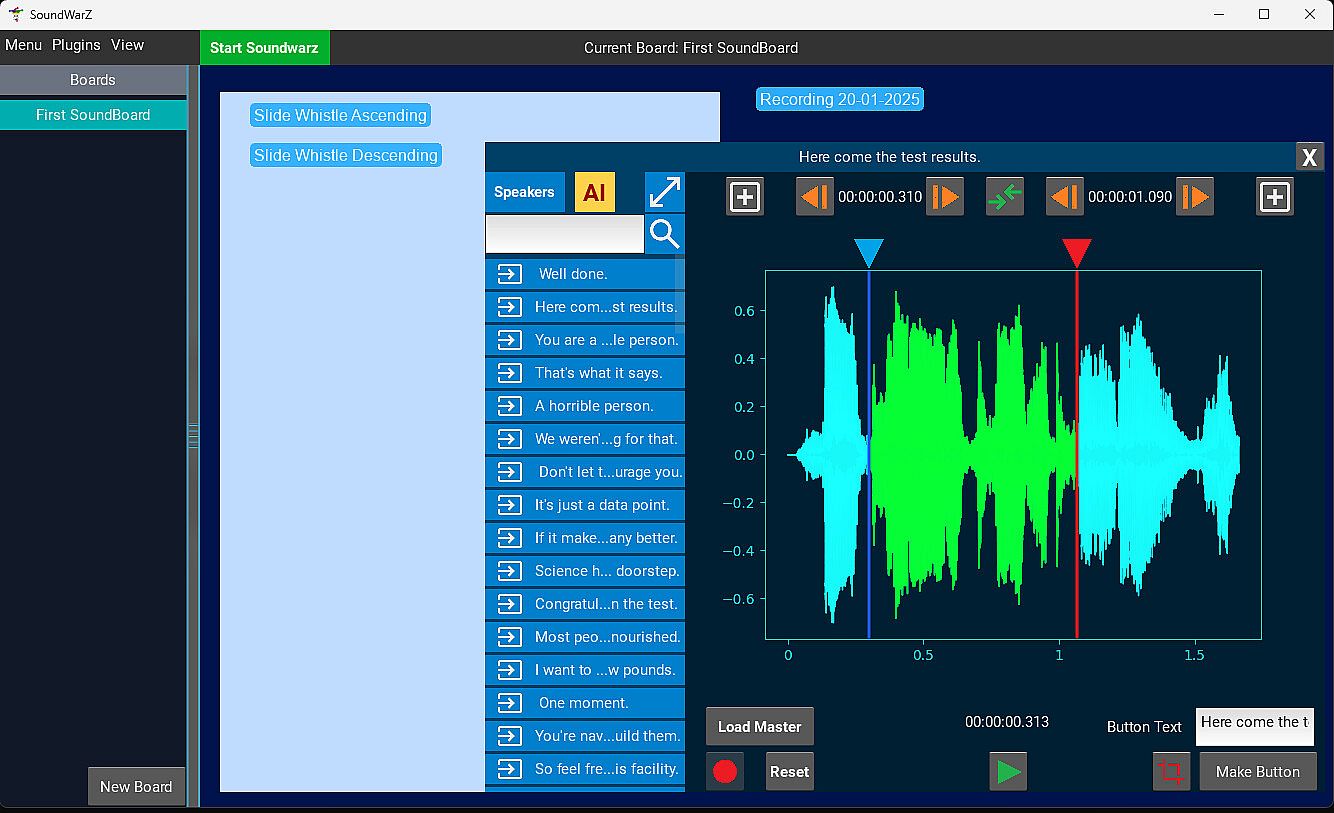
Task: Click the right plus zoom icon
Action: point(1274,197)
